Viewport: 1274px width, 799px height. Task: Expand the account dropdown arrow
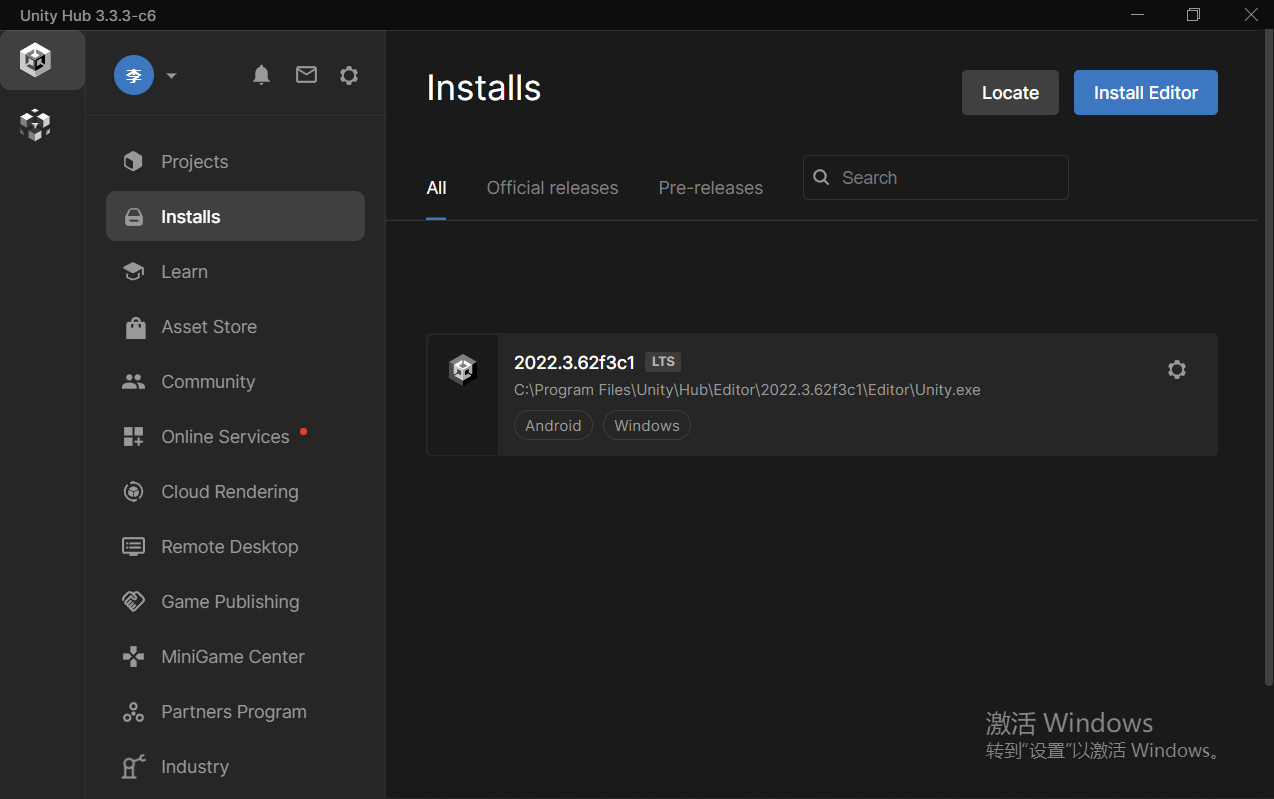coord(171,76)
